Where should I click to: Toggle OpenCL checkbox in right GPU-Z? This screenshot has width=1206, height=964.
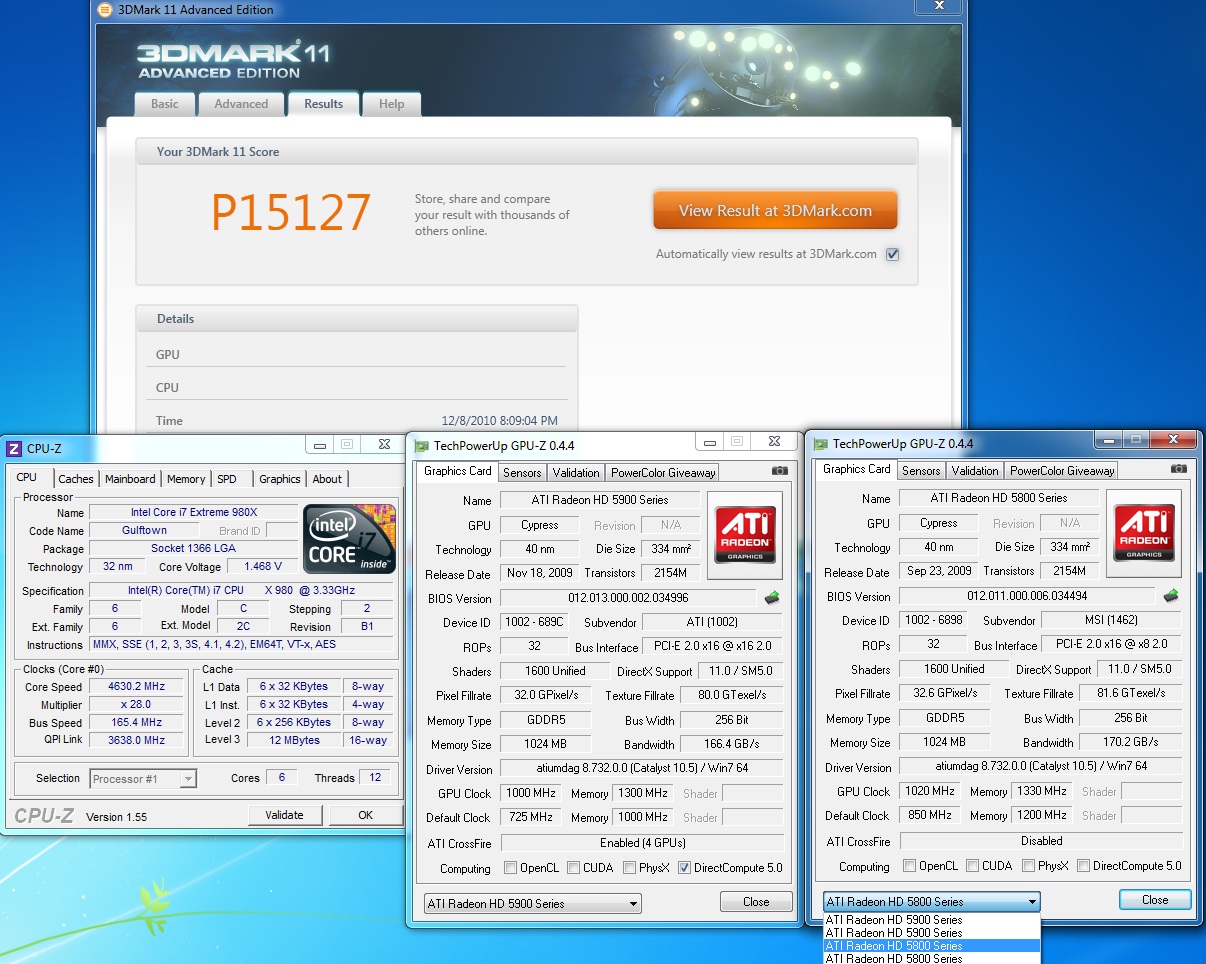[909, 866]
